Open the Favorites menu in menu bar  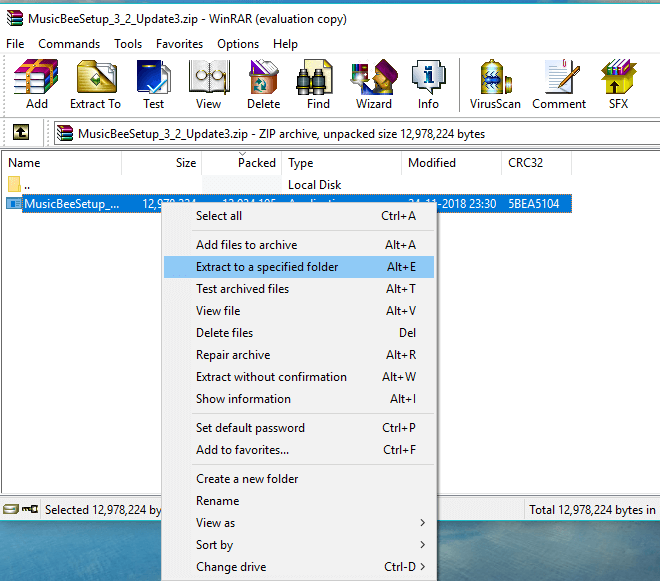click(179, 44)
